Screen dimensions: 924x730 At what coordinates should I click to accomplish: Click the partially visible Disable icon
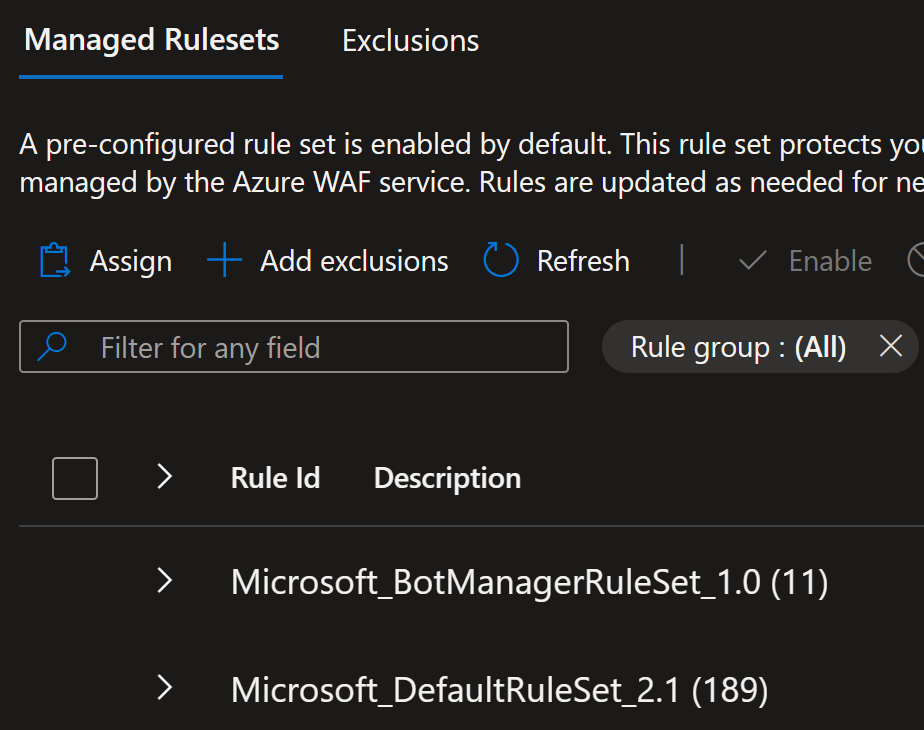(x=916, y=260)
